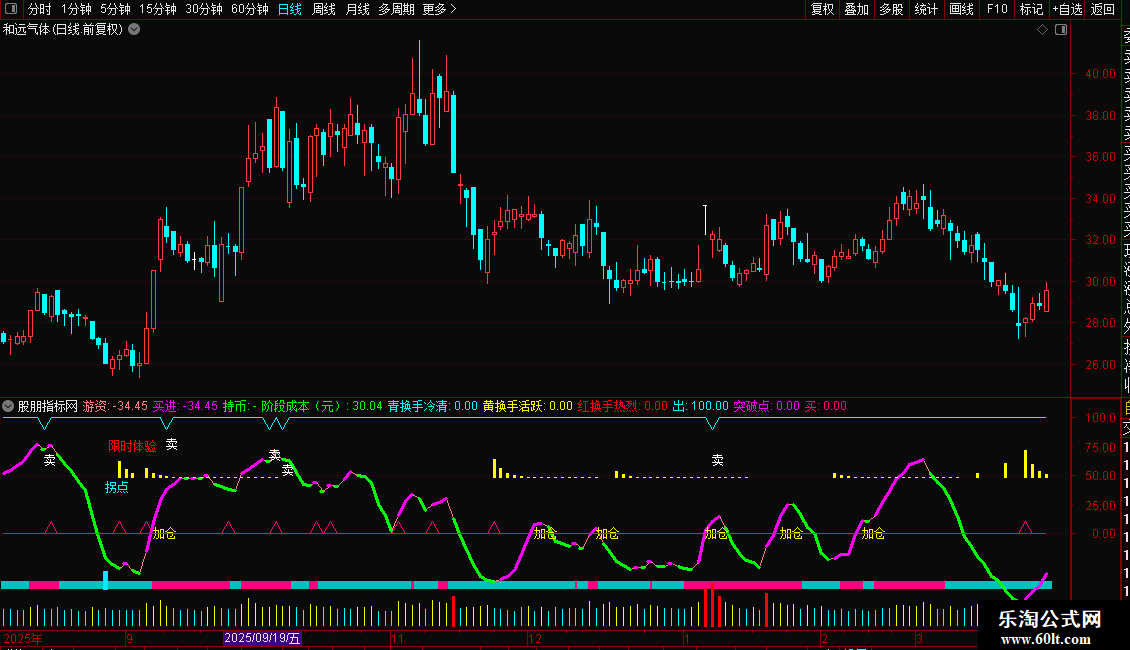Open the 复权 menu
Screen dimensions: 1130x650
(822, 9)
